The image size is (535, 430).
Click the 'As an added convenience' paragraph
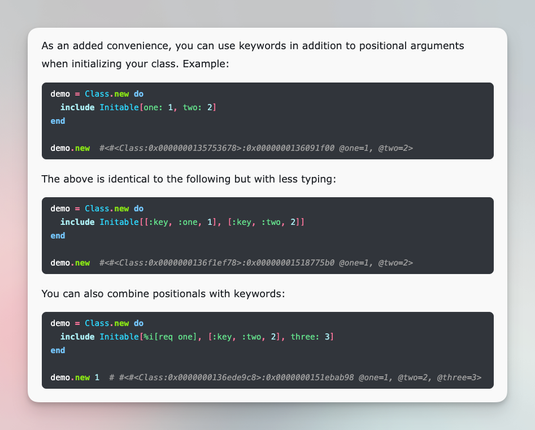coord(252,55)
